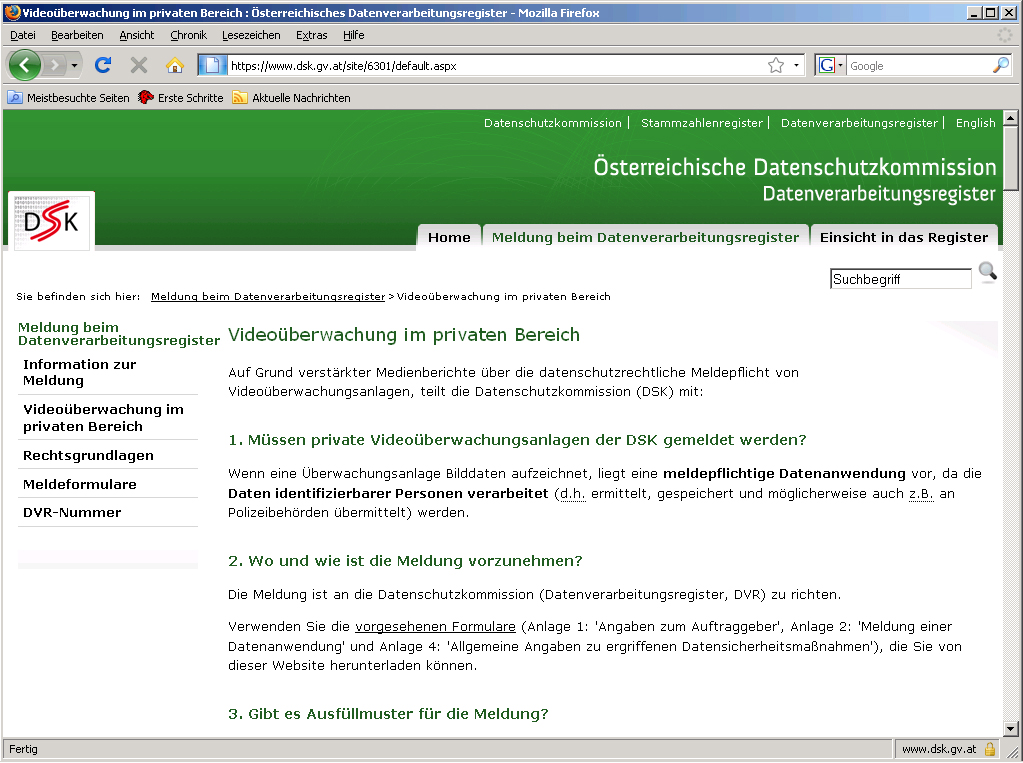Click the Stop loading icon
1023x763 pixels.
139,64
